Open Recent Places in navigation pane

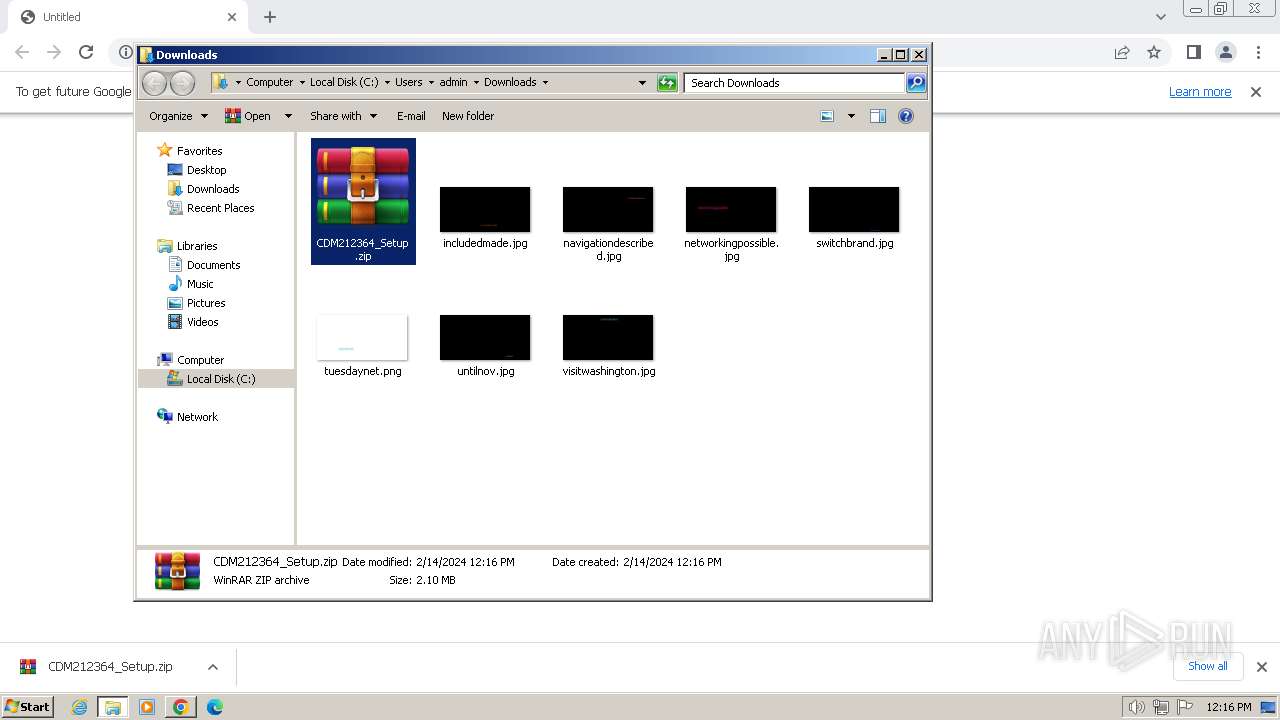[x=220, y=208]
